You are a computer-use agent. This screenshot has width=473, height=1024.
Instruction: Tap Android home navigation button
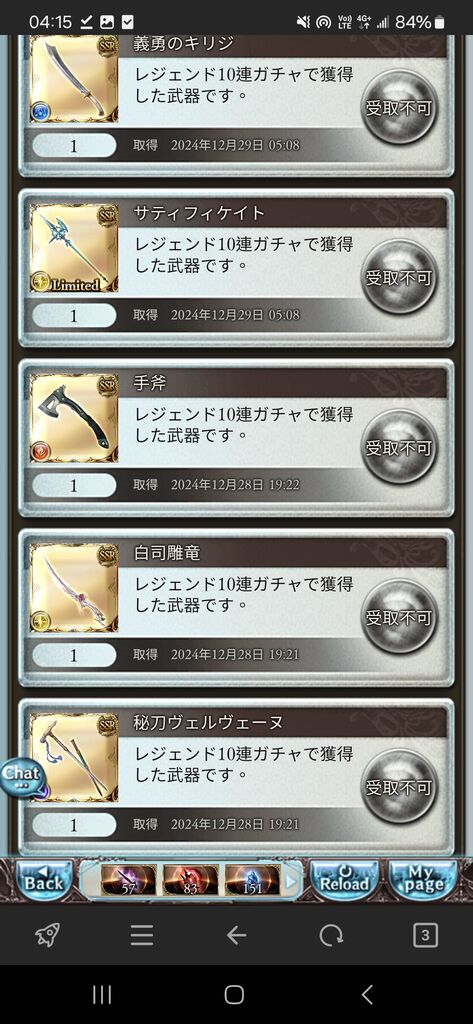(235, 995)
